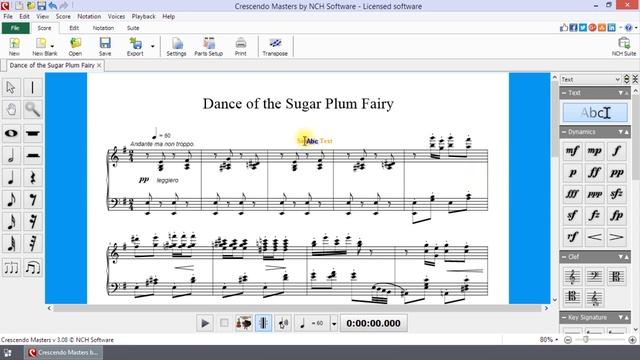Insert fp forte-piano dynamic
Image resolution: width=640 pixels, height=360 pixels.
616,215
